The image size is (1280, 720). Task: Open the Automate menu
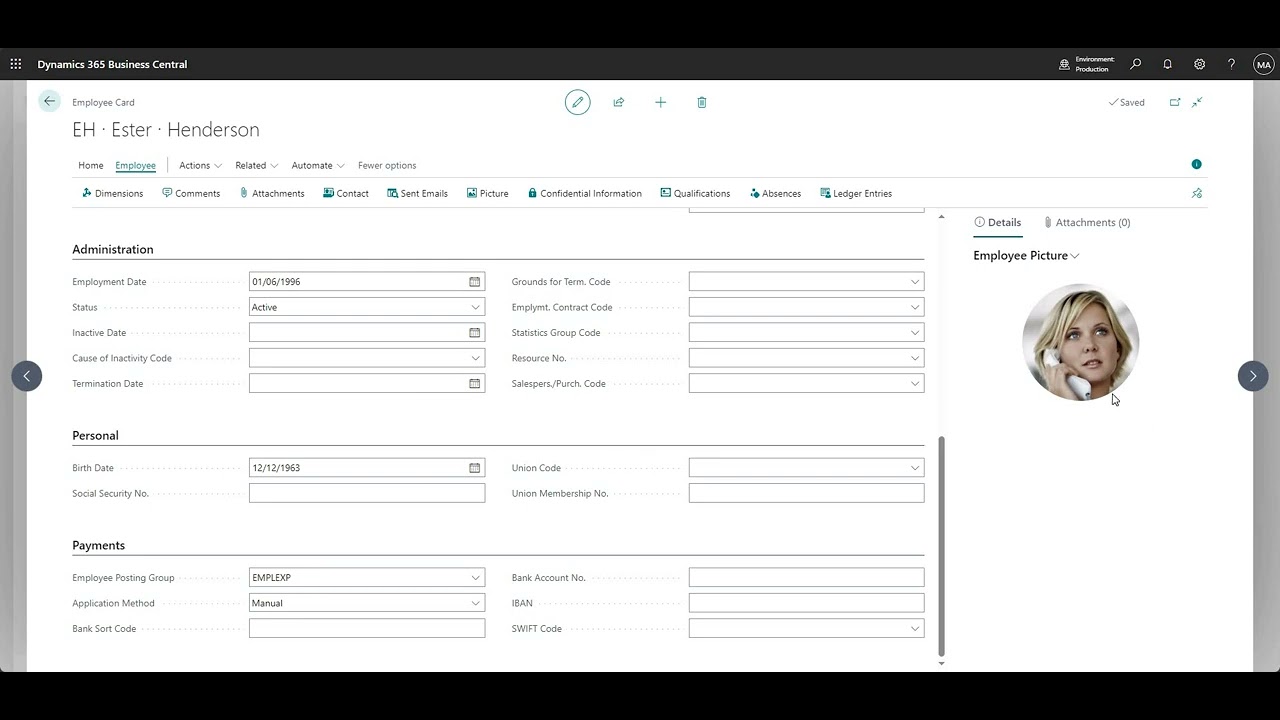(x=318, y=165)
